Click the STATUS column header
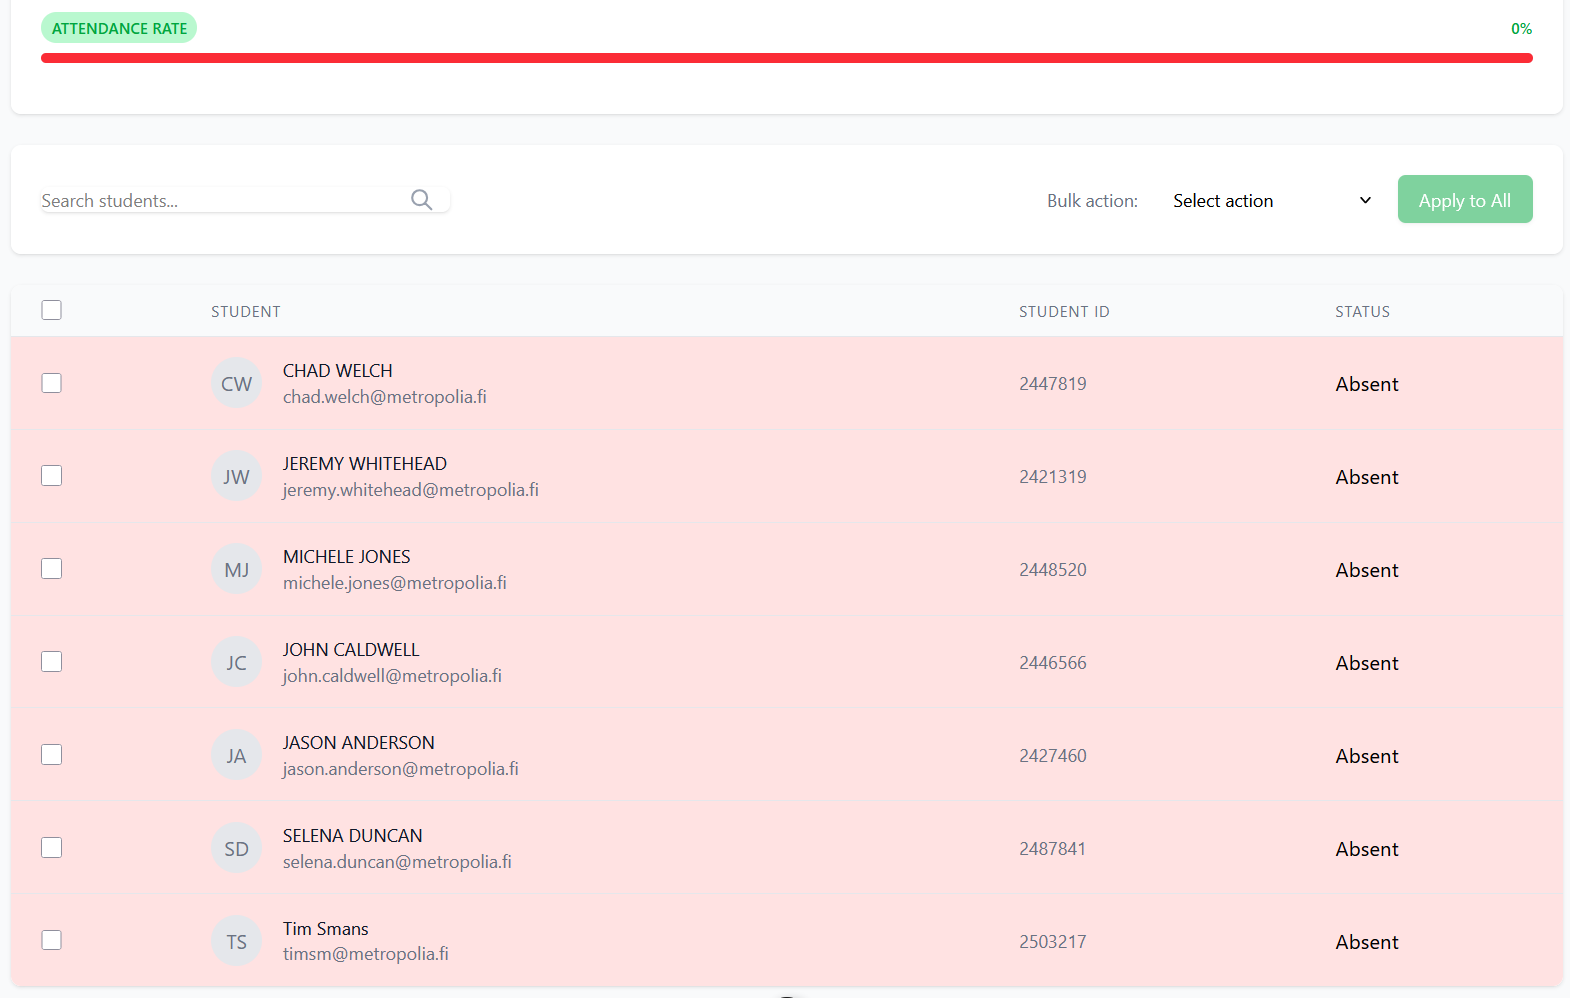This screenshot has width=1570, height=998. (x=1362, y=312)
